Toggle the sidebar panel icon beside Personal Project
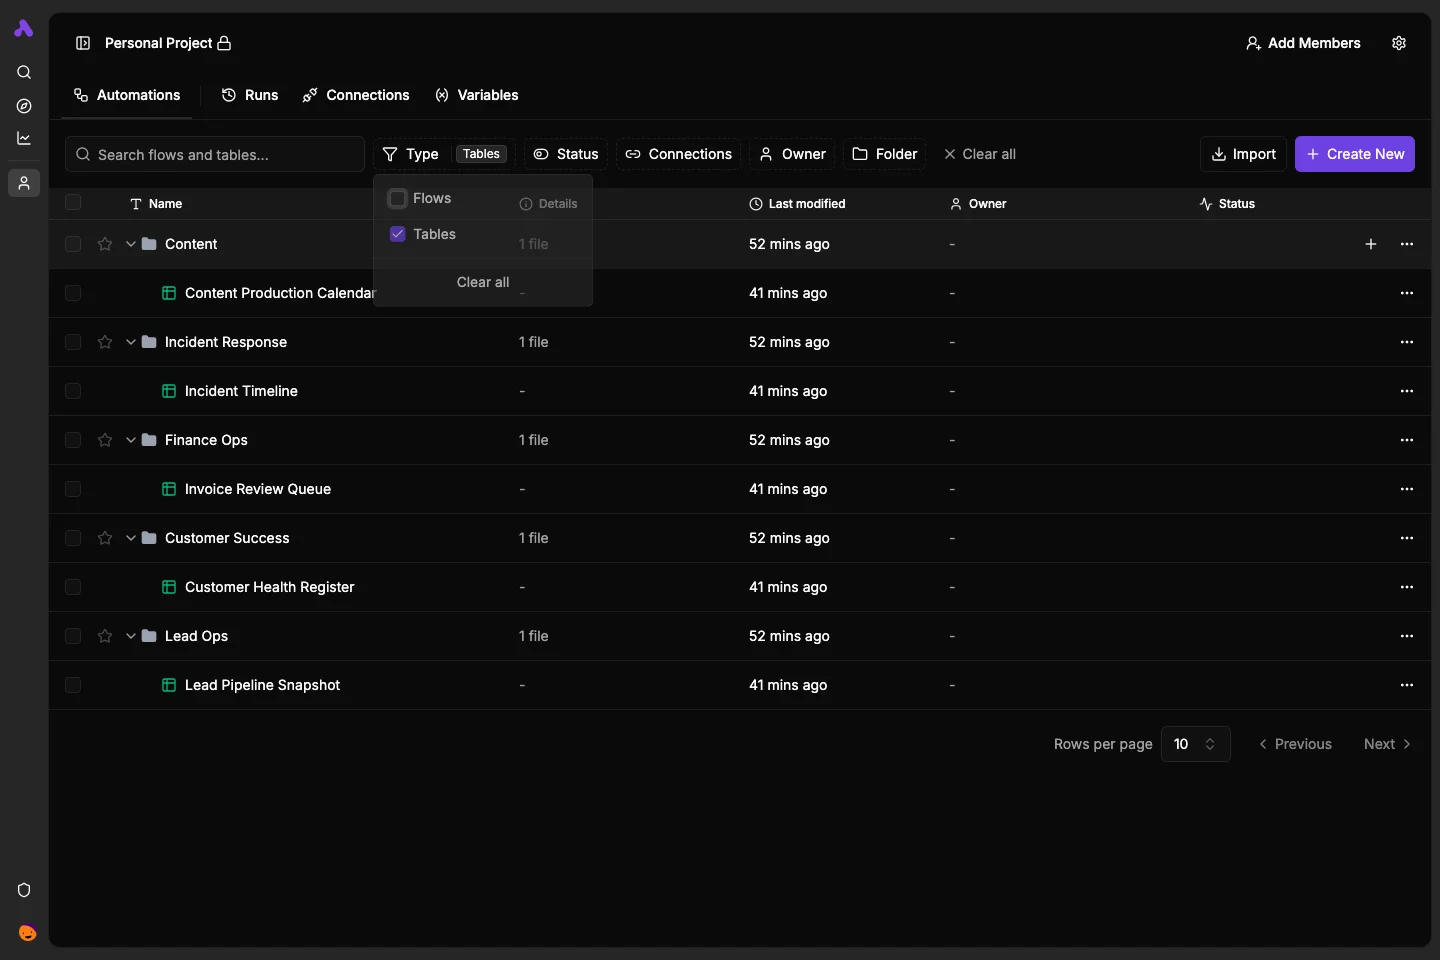Screen dimensions: 1440x960 click(x=83, y=43)
